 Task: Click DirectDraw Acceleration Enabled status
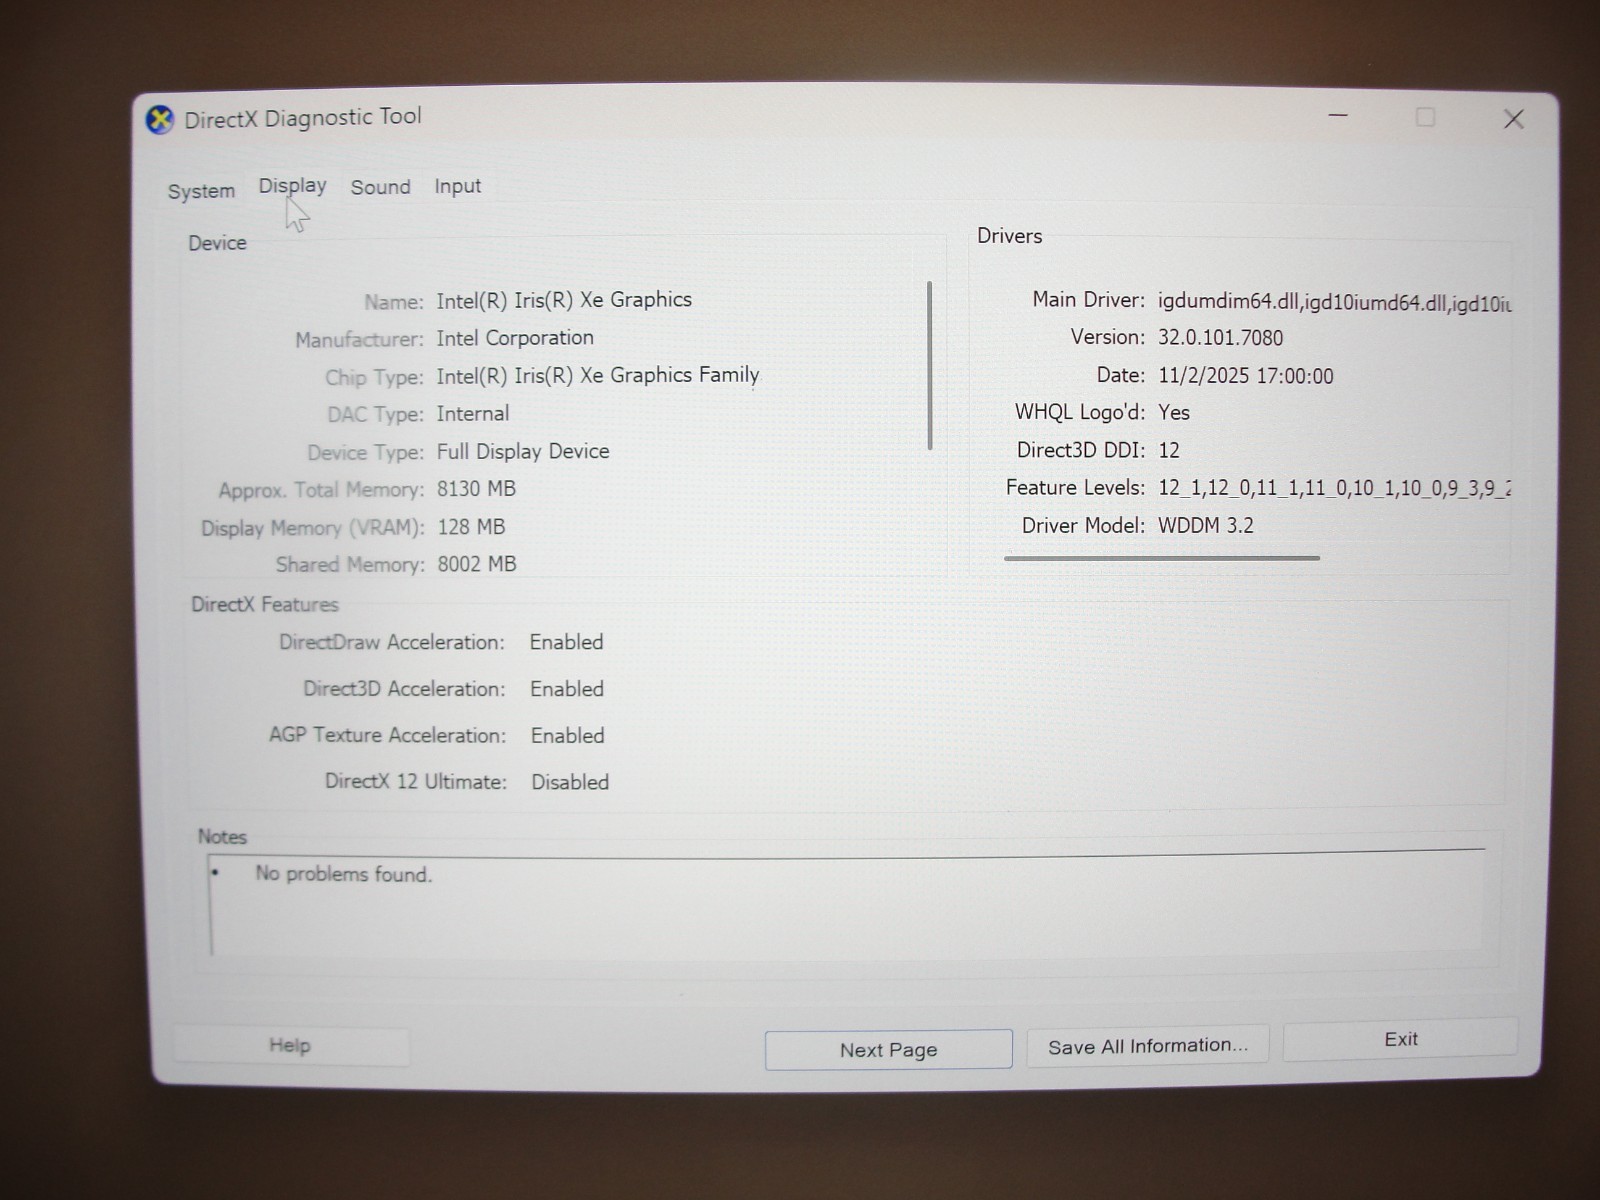tap(567, 642)
